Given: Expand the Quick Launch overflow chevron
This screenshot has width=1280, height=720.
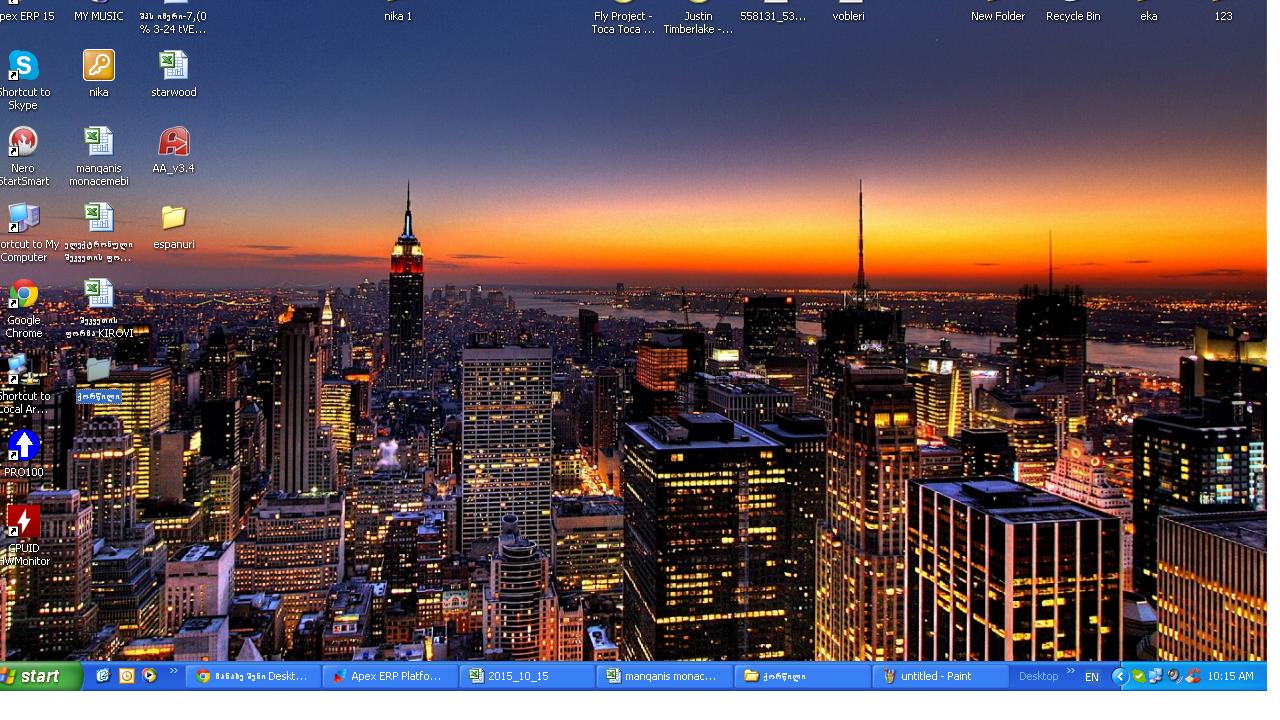Looking at the screenshot, I should point(174,672).
